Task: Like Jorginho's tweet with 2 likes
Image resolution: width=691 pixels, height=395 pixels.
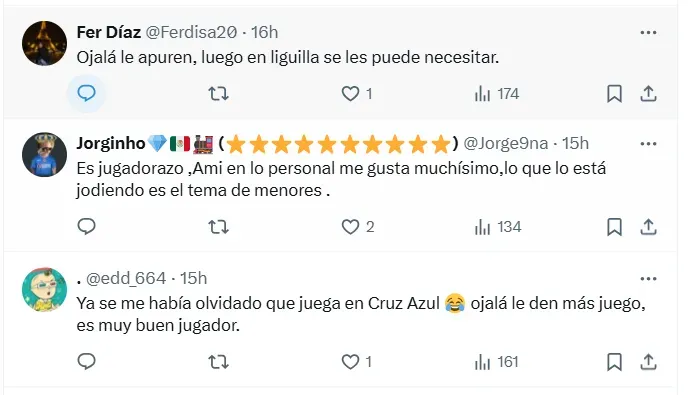Action: 357,227
